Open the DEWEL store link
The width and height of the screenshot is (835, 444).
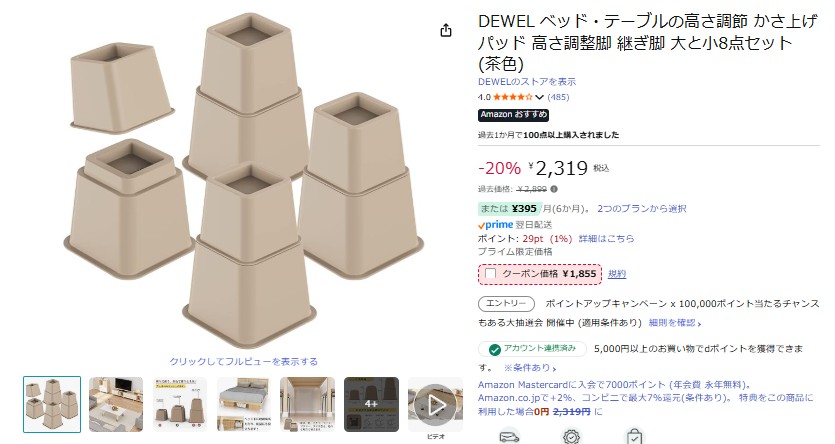527,81
